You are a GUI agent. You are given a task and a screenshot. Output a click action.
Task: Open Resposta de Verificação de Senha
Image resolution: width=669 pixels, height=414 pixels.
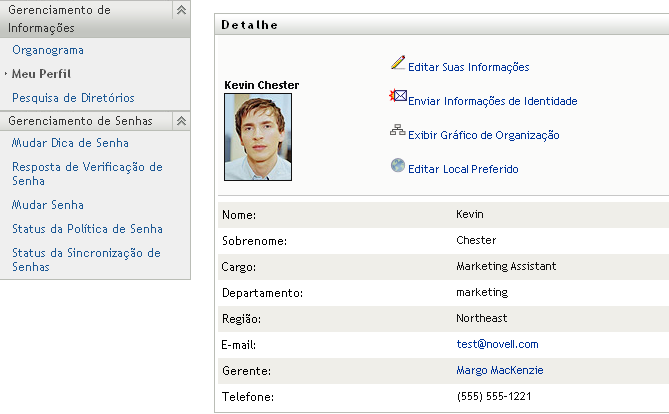[x=87, y=174]
